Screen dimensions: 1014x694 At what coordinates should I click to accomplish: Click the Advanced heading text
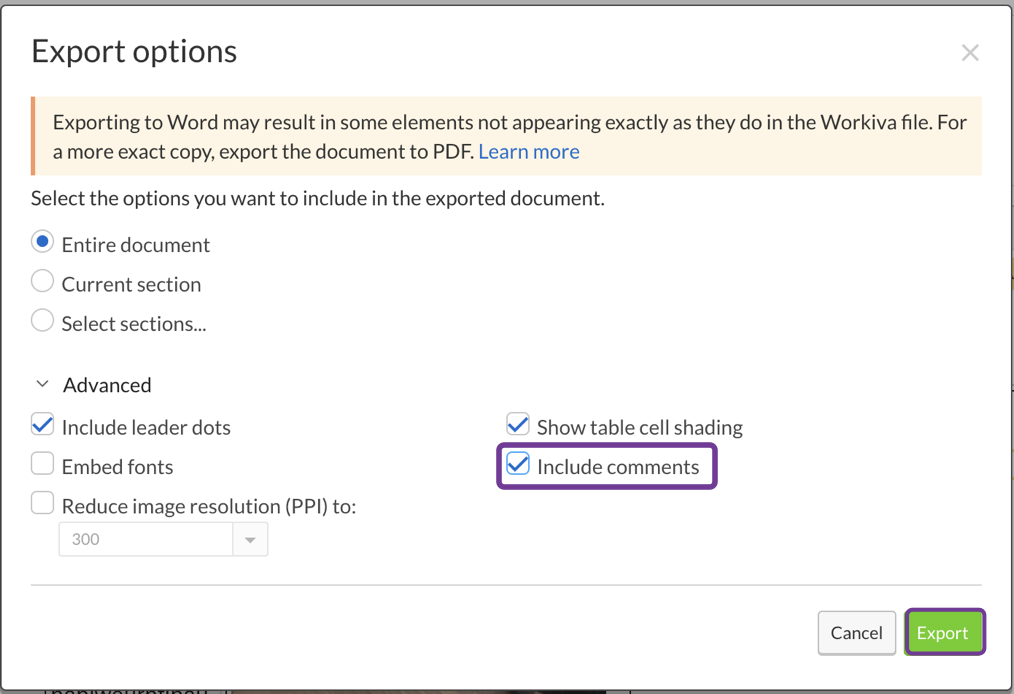[107, 385]
